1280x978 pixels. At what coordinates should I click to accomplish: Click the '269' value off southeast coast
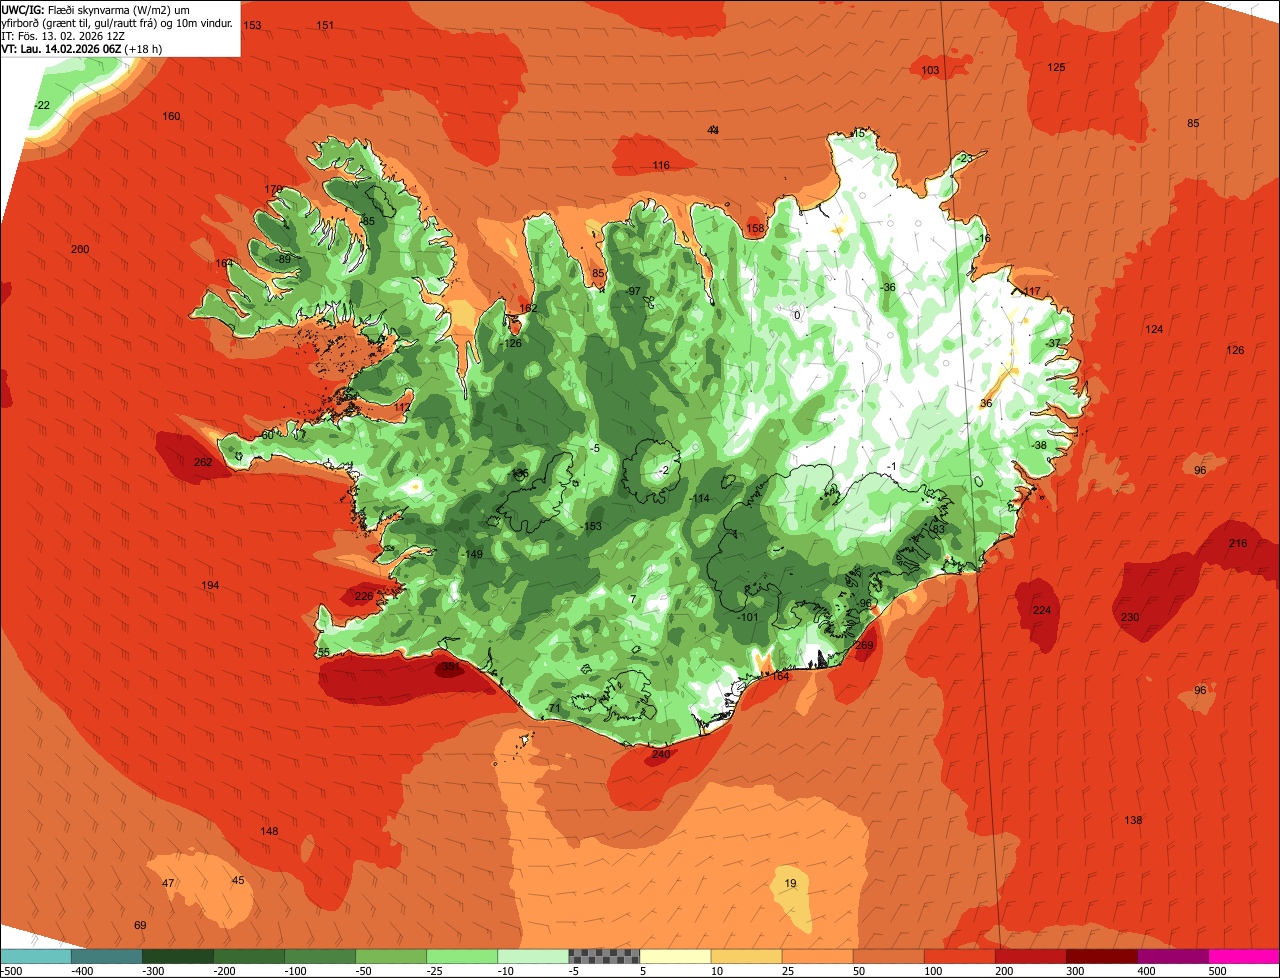[x=864, y=645]
